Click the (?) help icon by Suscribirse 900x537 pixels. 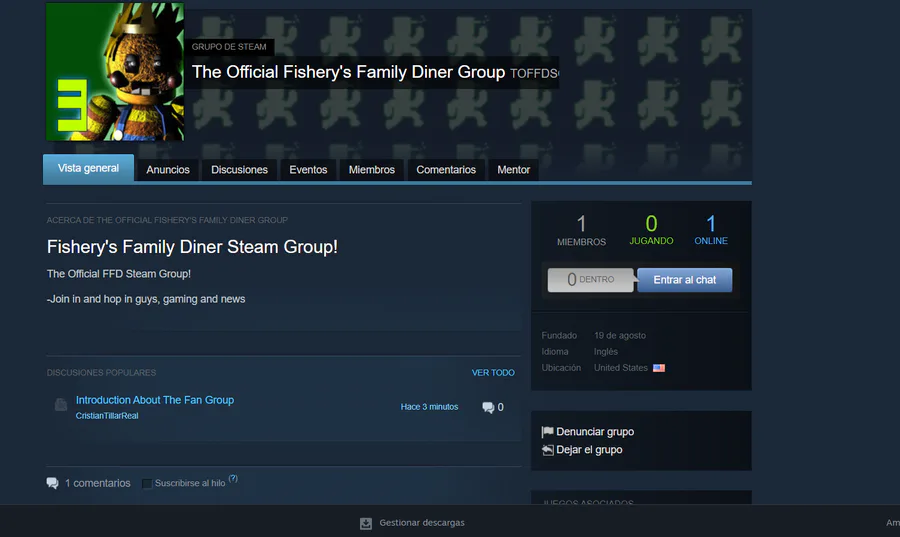pyautogui.click(x=233, y=478)
